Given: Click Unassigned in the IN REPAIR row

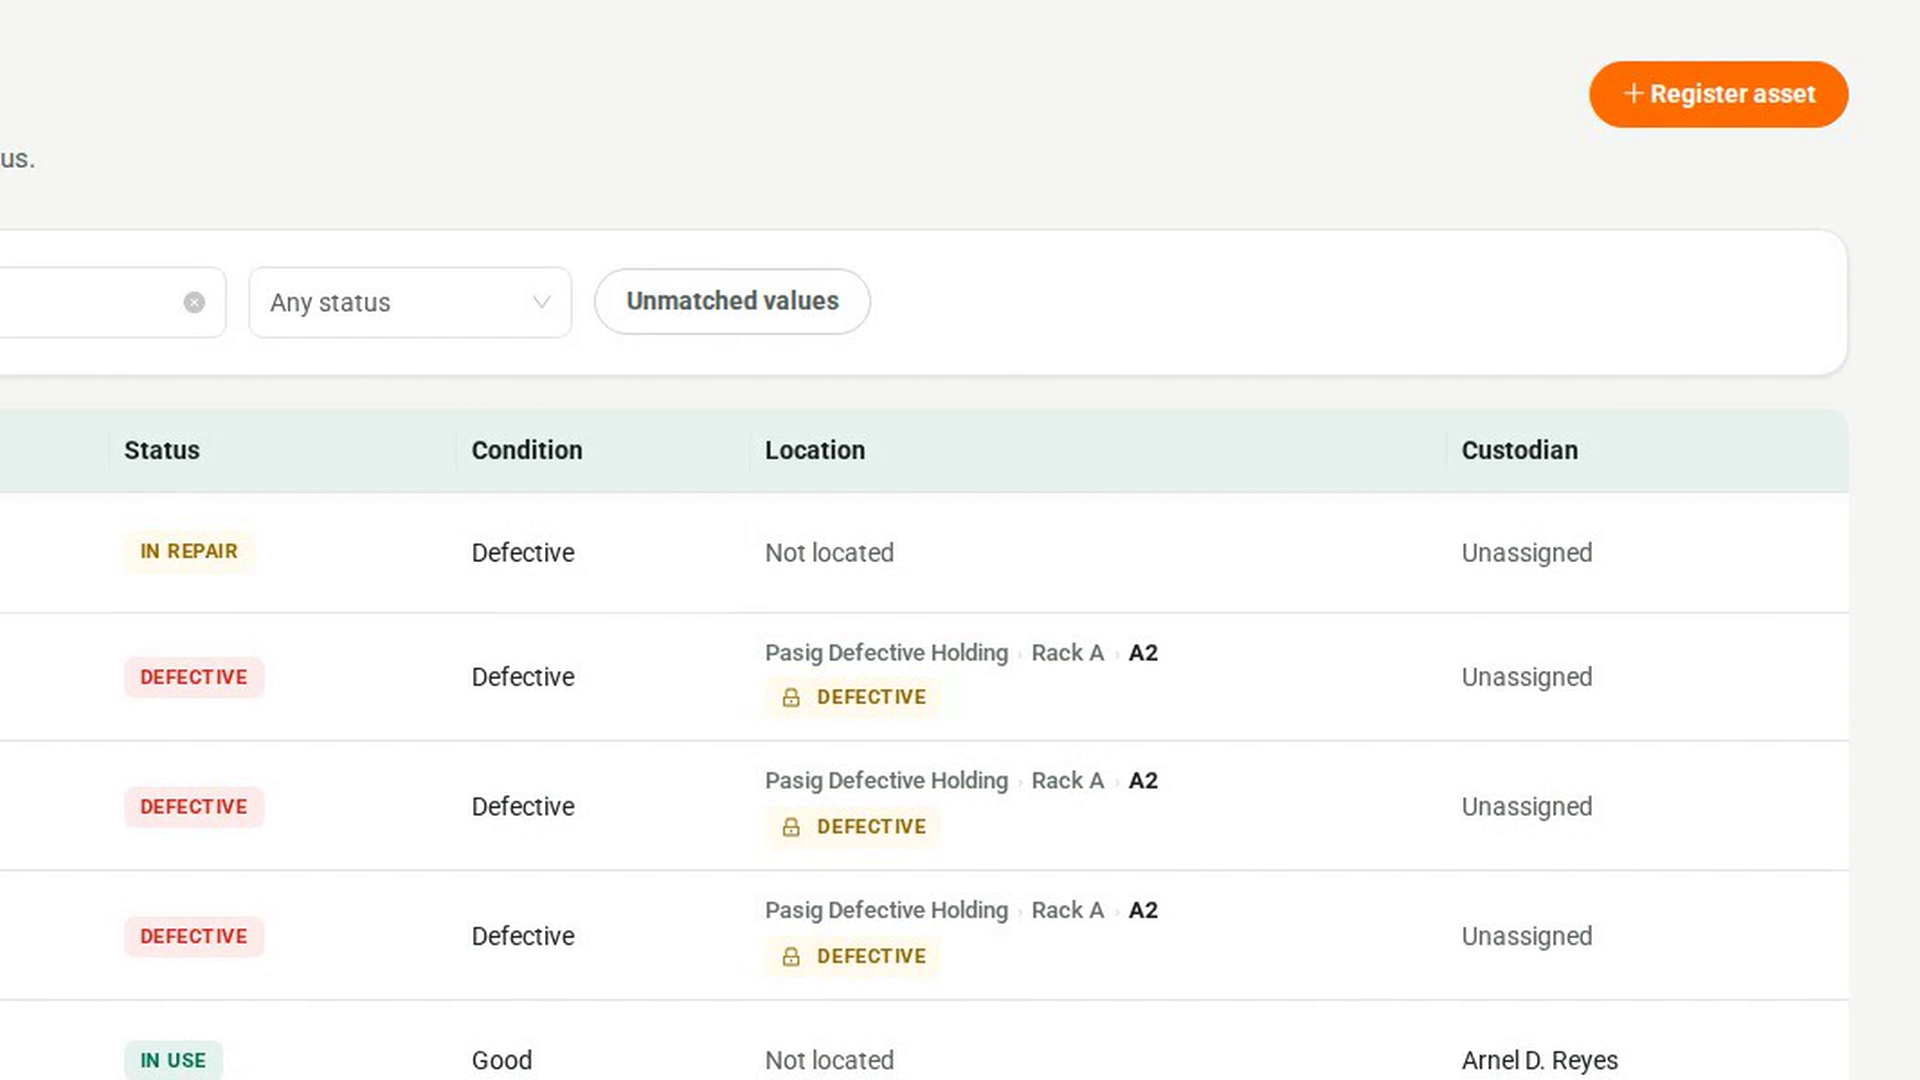Looking at the screenshot, I should pyautogui.click(x=1527, y=553).
